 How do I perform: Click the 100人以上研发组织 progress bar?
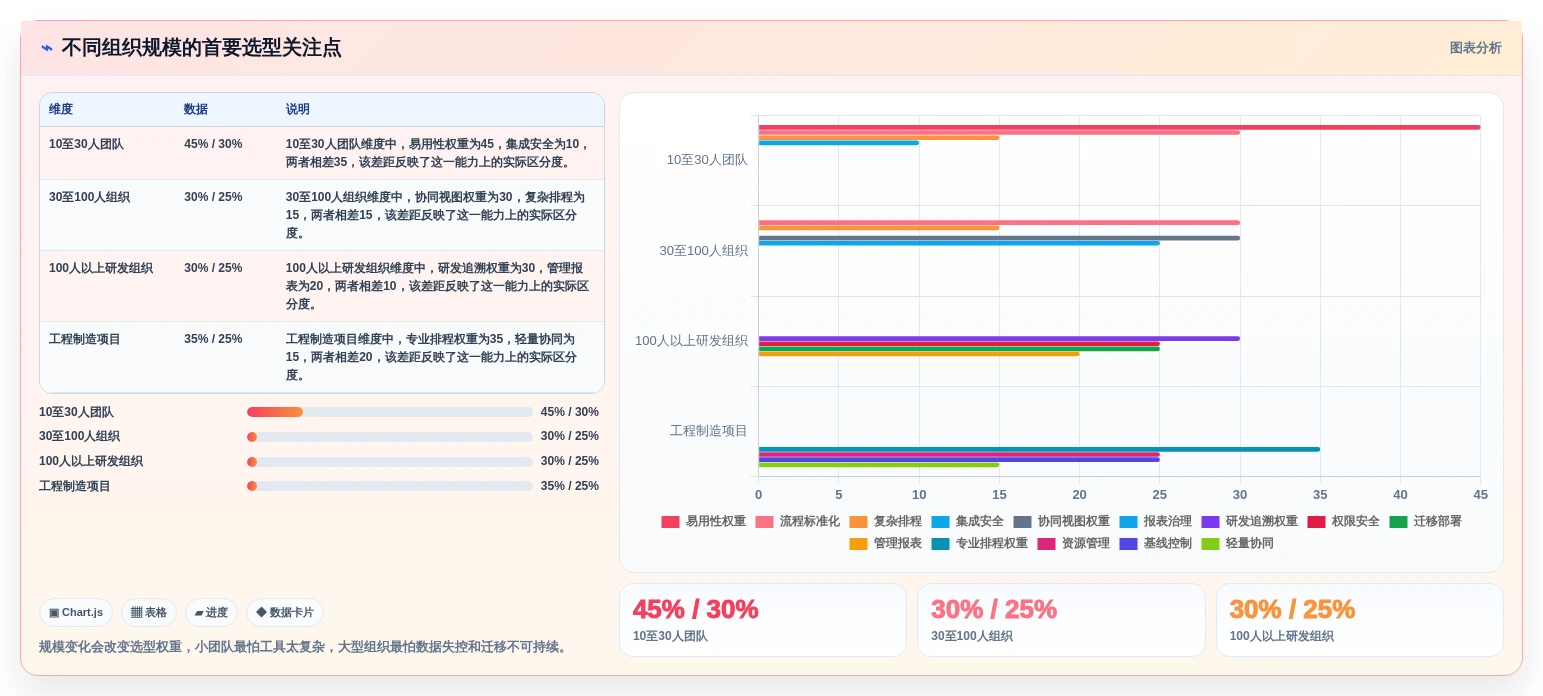(x=390, y=462)
